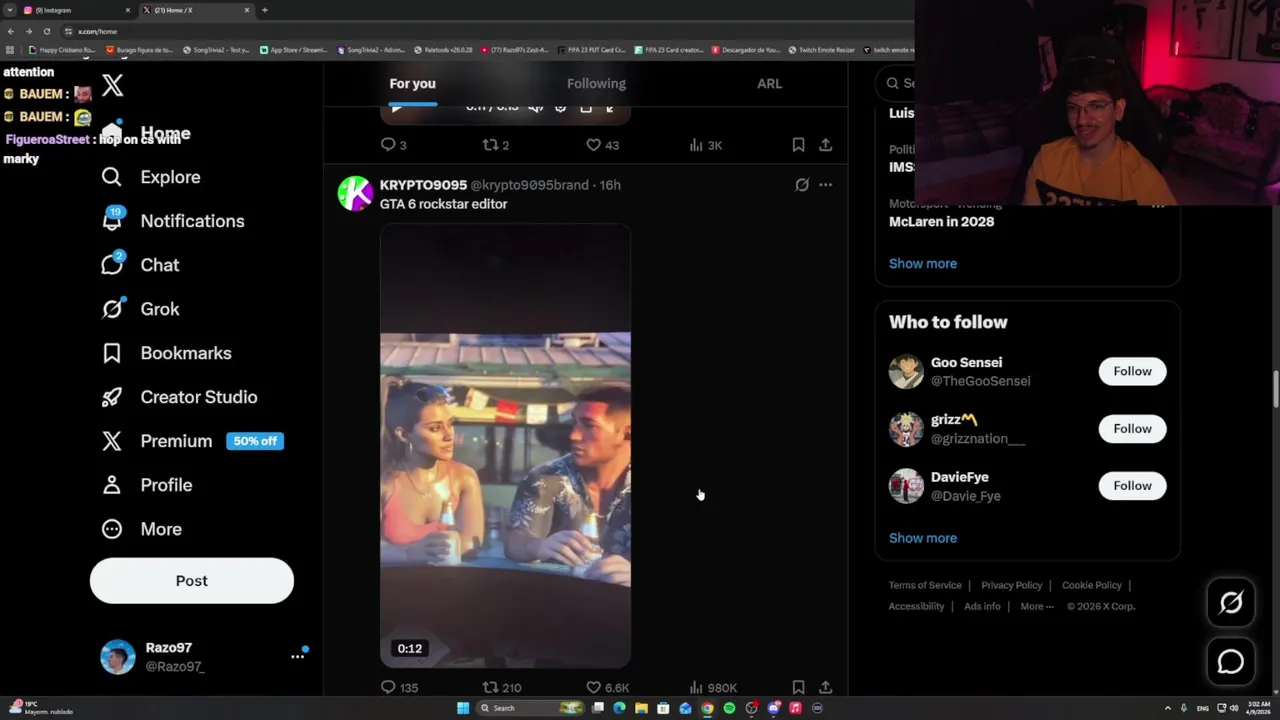Show hidden system tray icons
This screenshot has height=720, width=1280.
click(x=1168, y=708)
